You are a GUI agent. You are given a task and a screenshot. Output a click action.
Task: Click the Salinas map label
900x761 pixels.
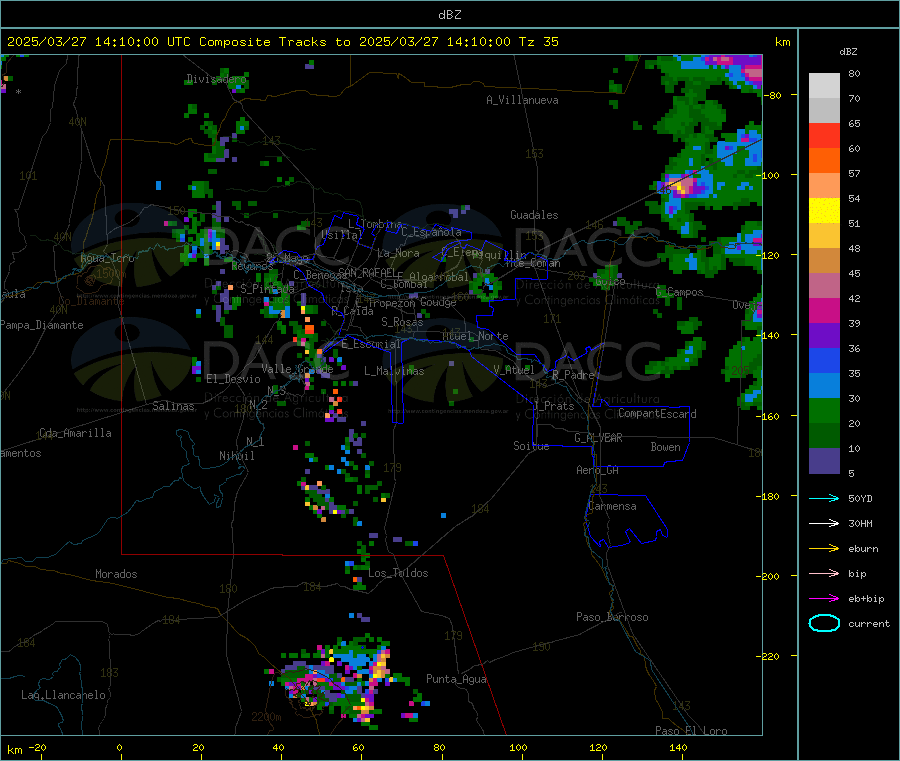[x=173, y=406]
